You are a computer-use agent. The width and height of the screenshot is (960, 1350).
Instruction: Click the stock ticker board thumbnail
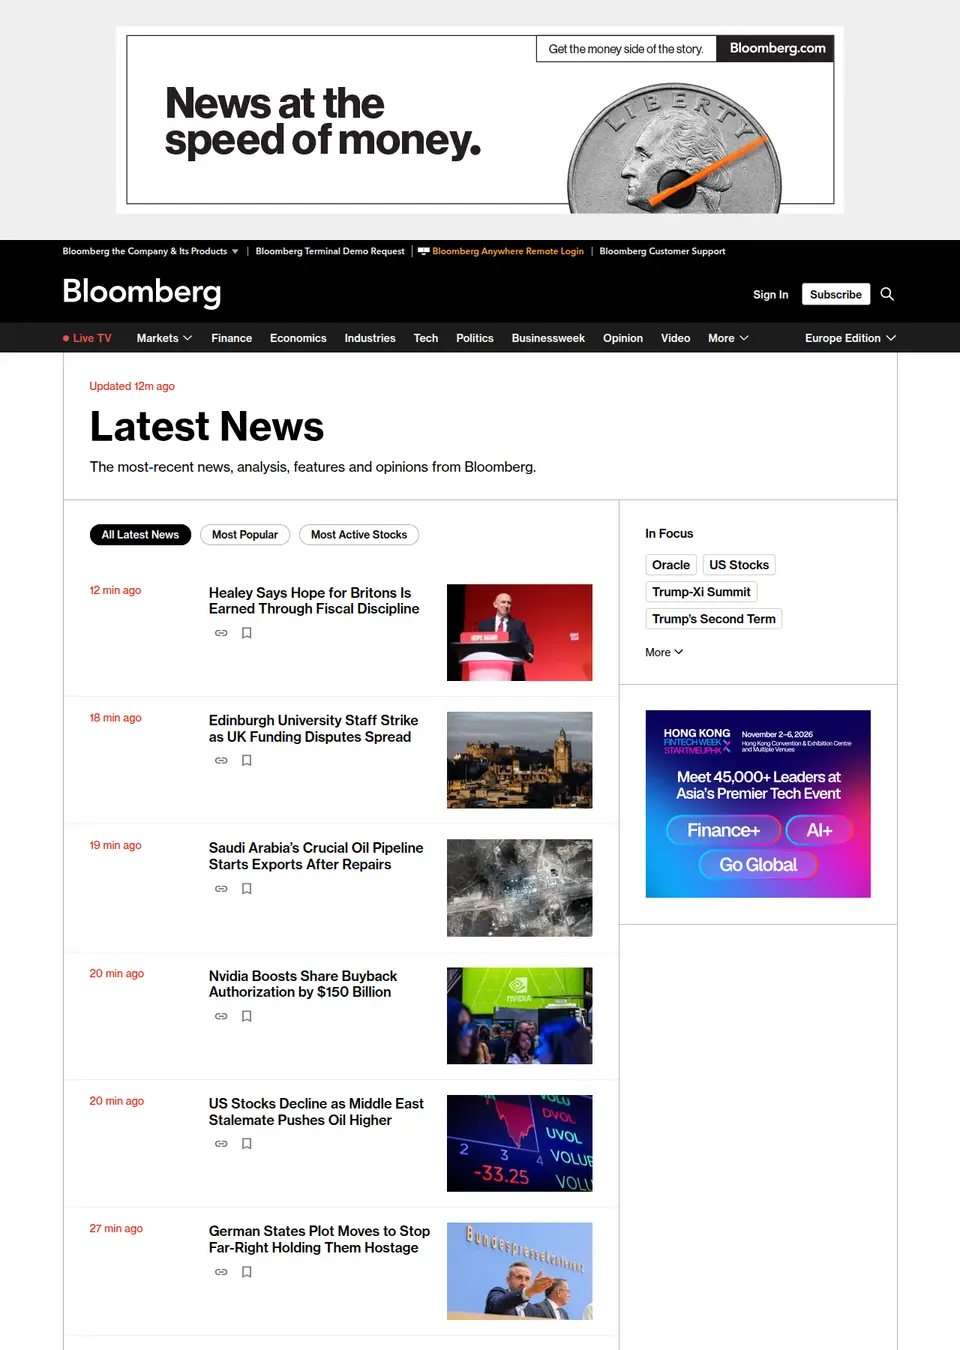tap(519, 1143)
